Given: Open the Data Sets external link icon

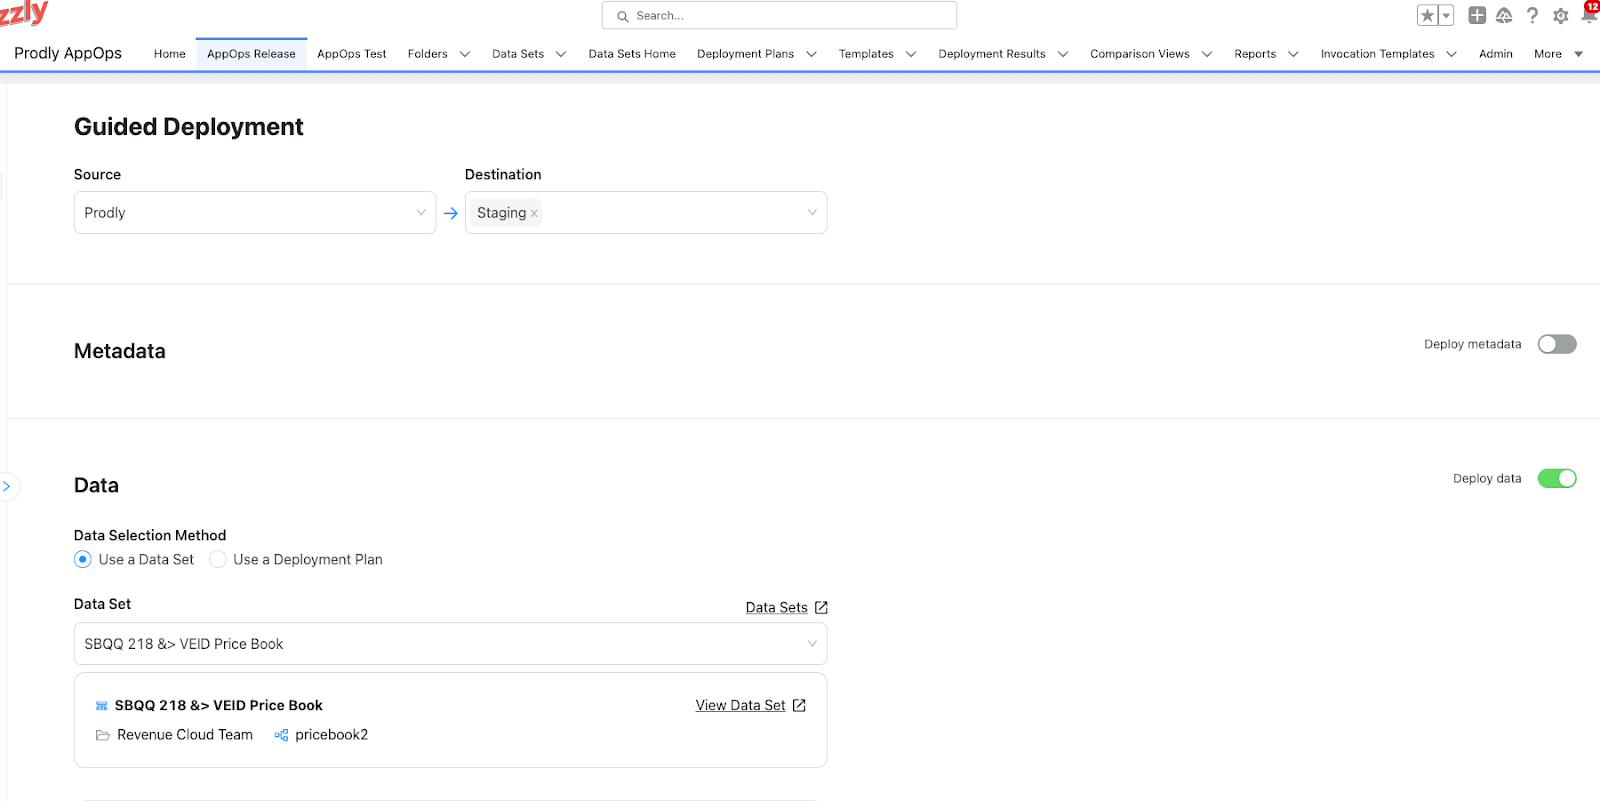Looking at the screenshot, I should 821,607.
